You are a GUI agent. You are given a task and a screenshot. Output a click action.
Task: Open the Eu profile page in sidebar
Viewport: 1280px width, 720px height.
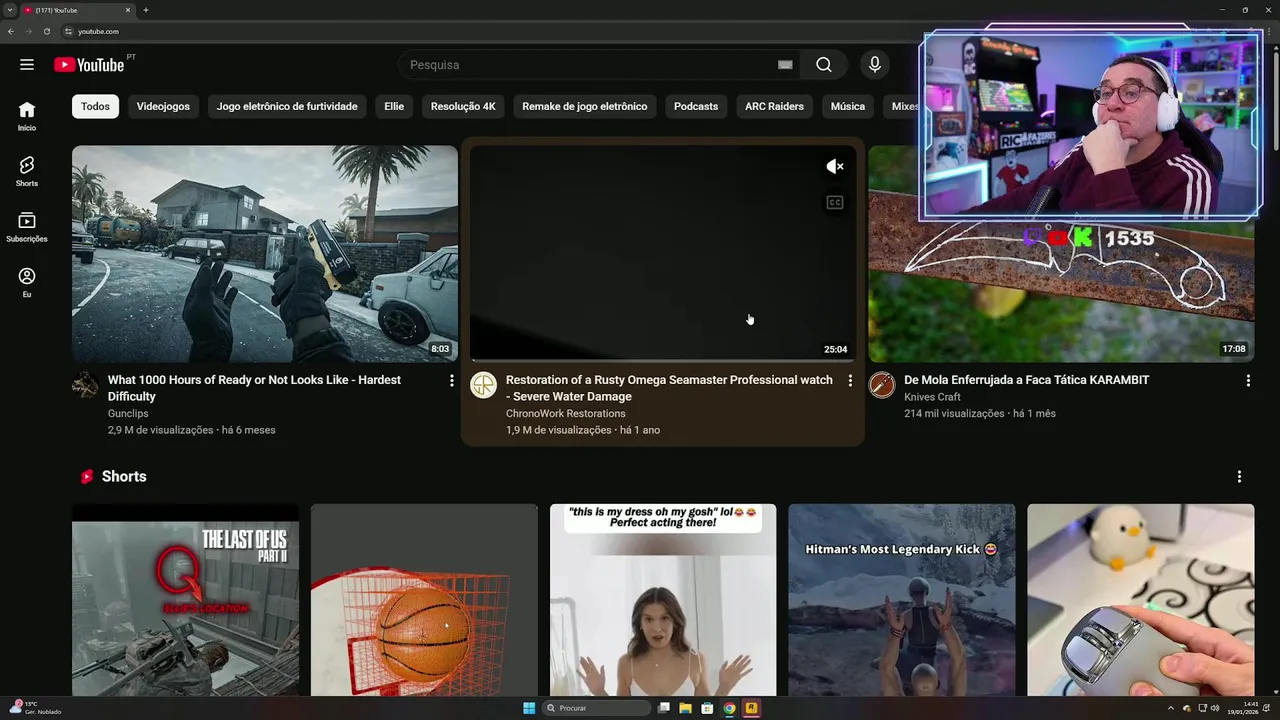point(27,283)
